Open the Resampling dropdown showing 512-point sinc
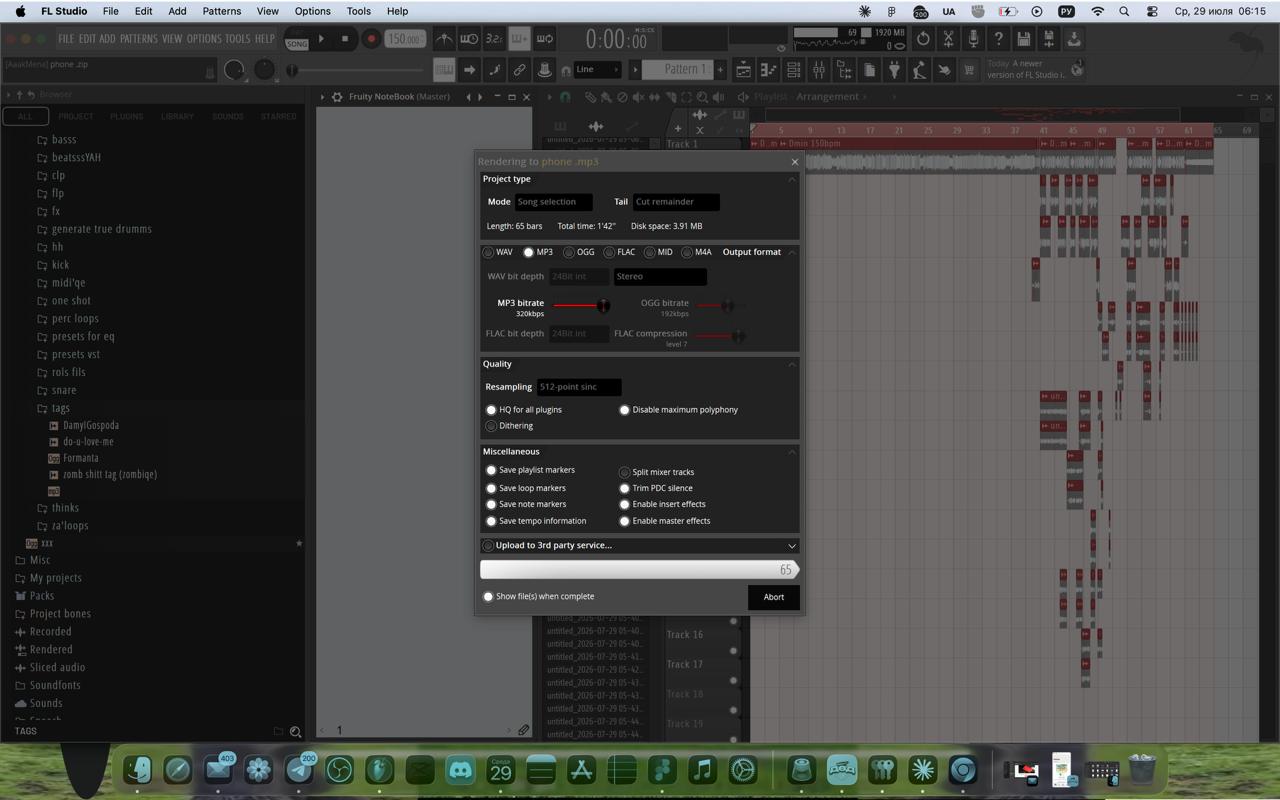The height and width of the screenshot is (800, 1280). [579, 387]
